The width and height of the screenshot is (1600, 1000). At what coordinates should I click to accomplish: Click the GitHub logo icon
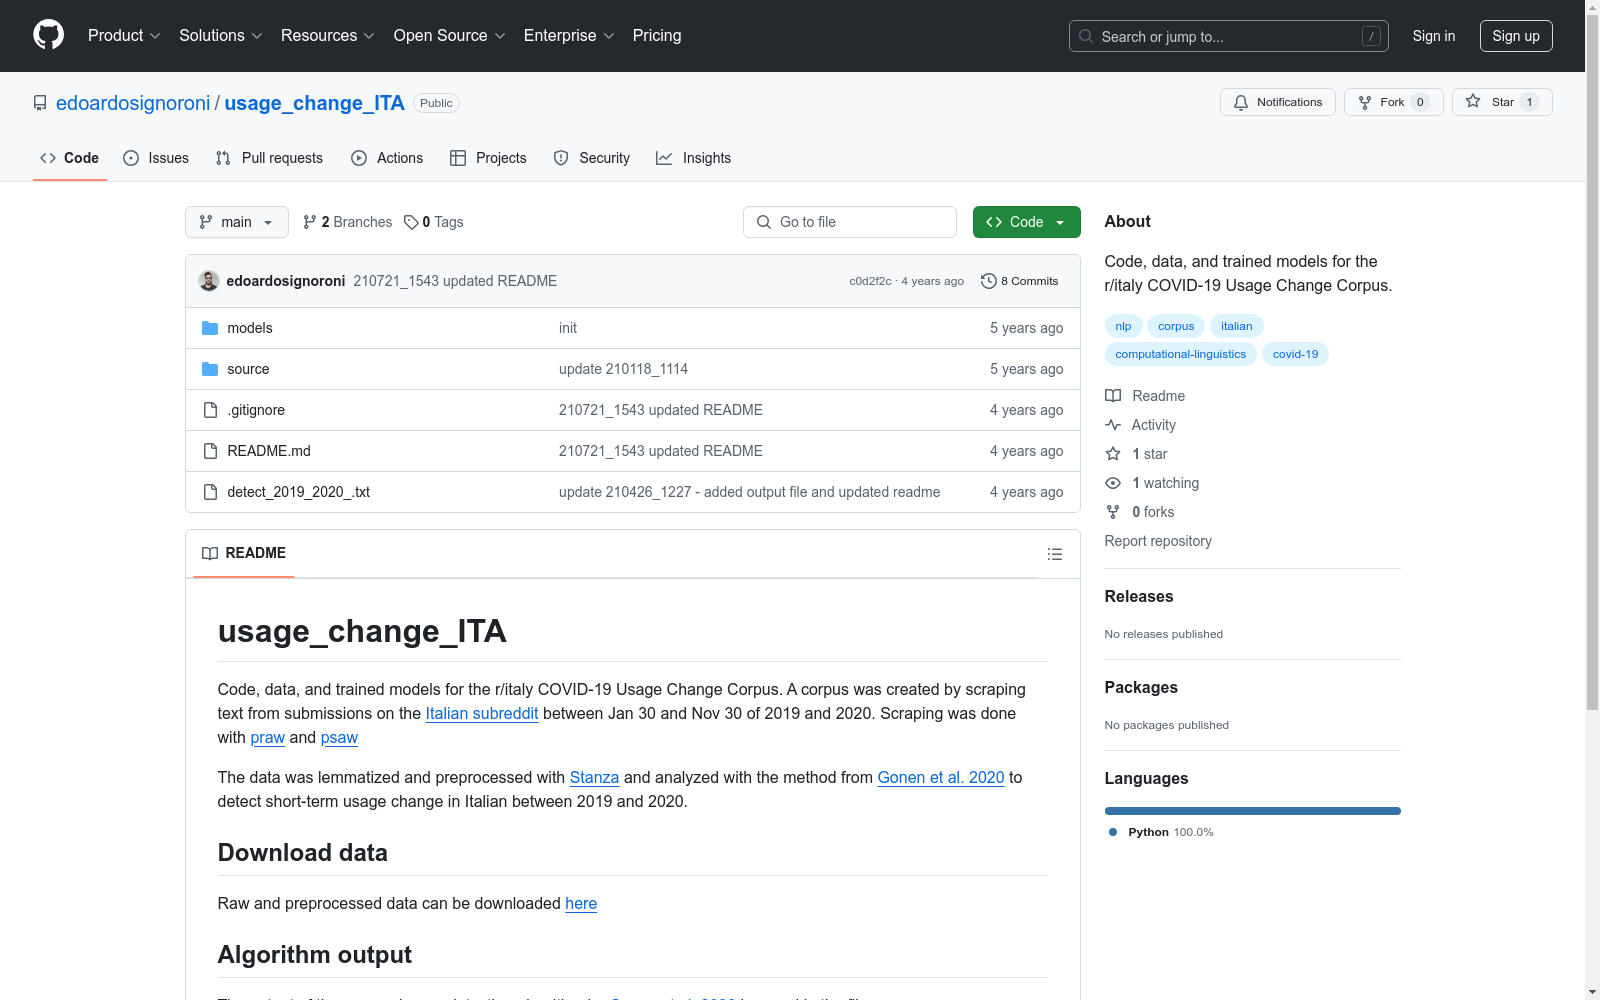[48, 35]
